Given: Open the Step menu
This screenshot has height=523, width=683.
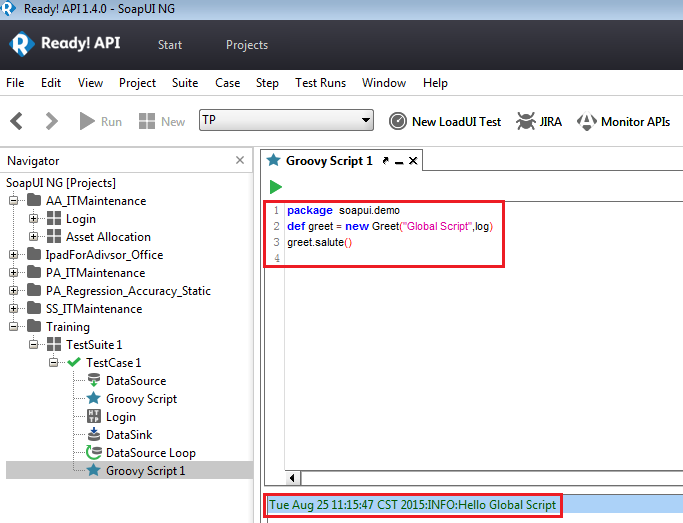Looking at the screenshot, I should pyautogui.click(x=267, y=83).
